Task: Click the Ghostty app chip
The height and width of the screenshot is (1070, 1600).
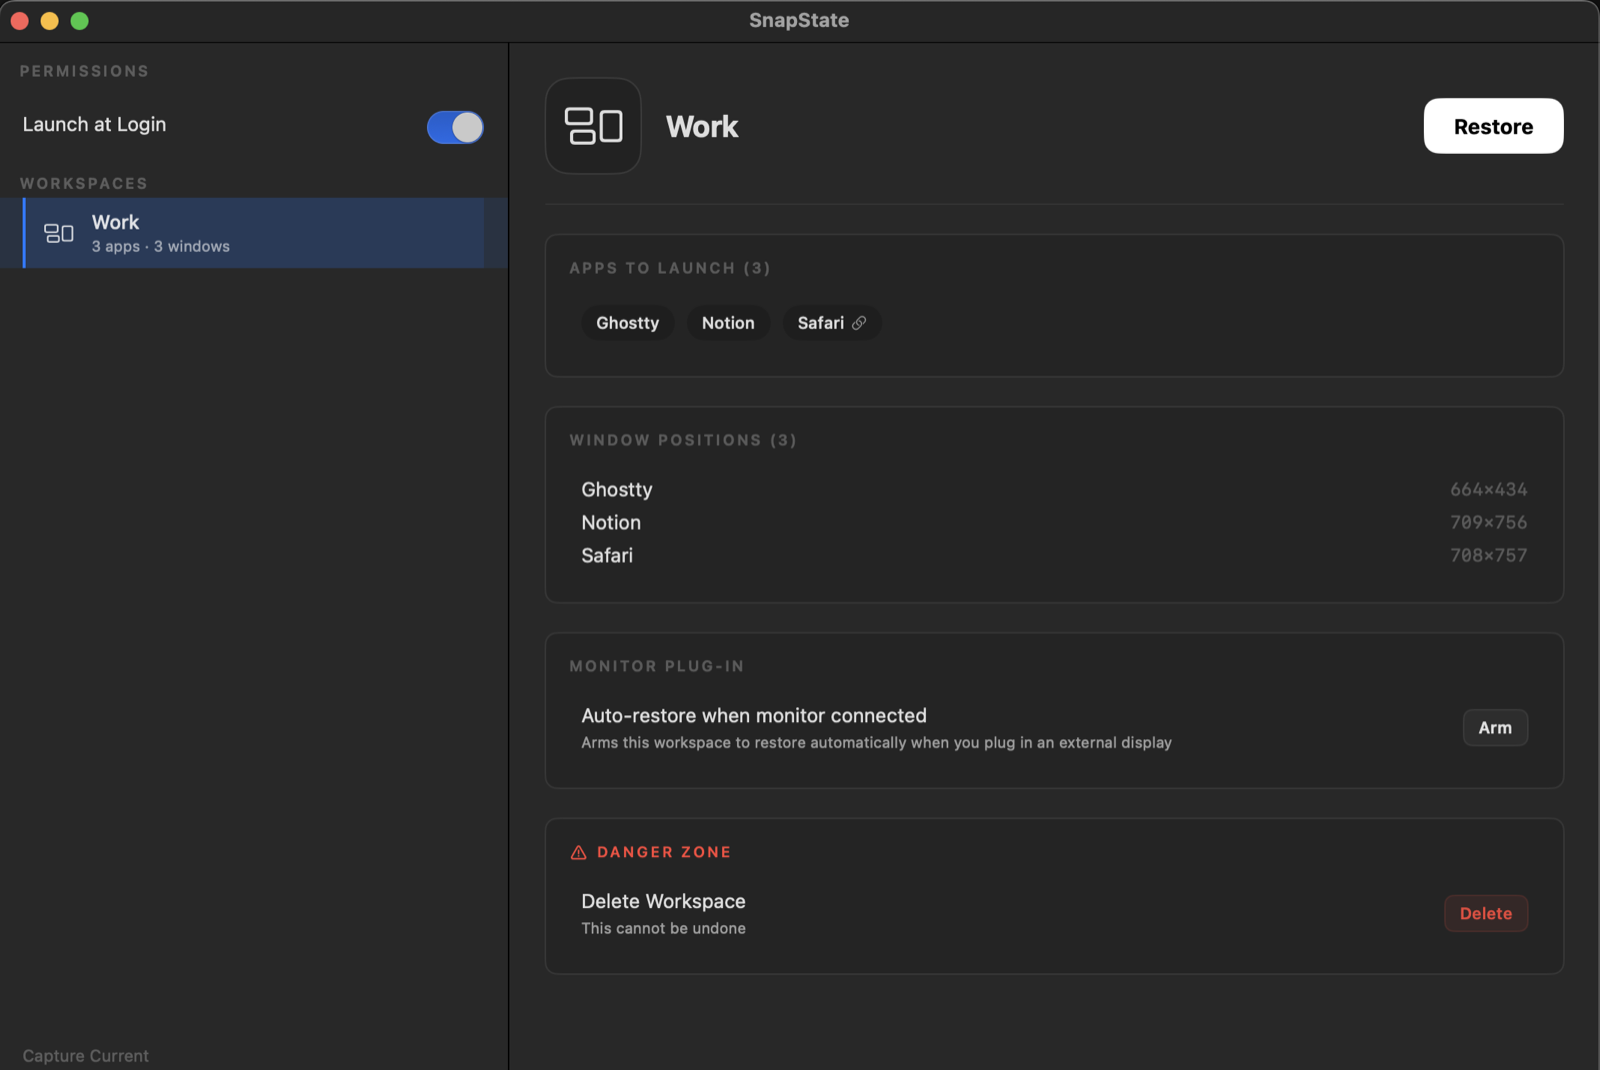Action: coord(627,323)
